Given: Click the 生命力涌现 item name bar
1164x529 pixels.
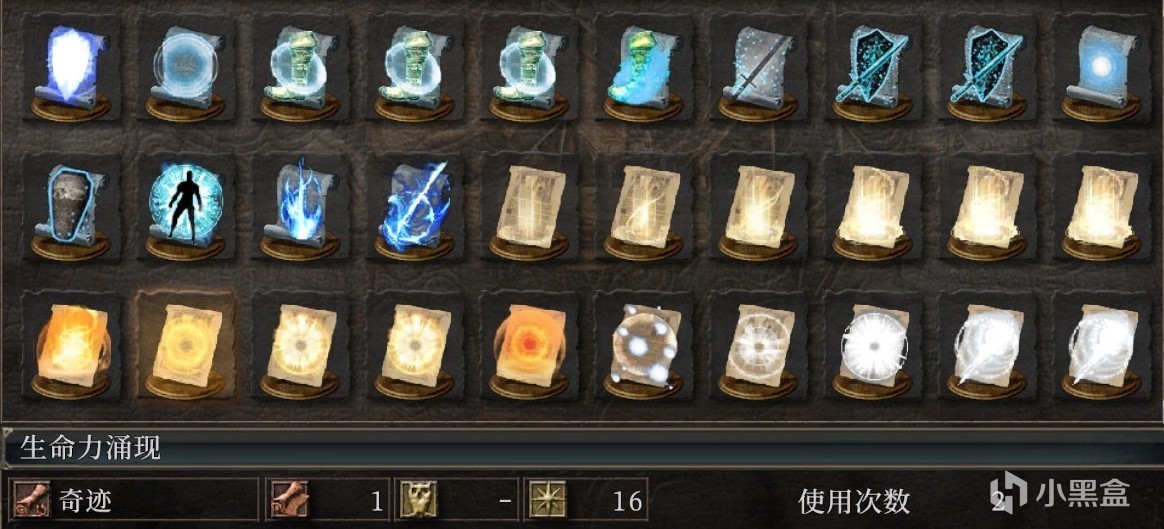Looking at the screenshot, I should click(x=582, y=447).
